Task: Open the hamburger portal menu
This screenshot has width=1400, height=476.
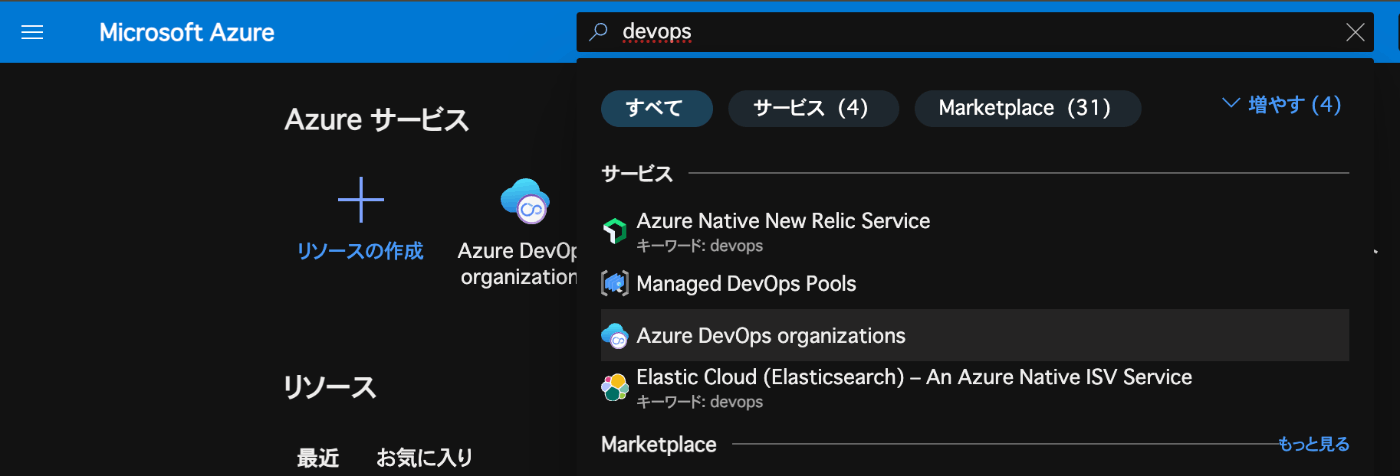Action: [32, 32]
